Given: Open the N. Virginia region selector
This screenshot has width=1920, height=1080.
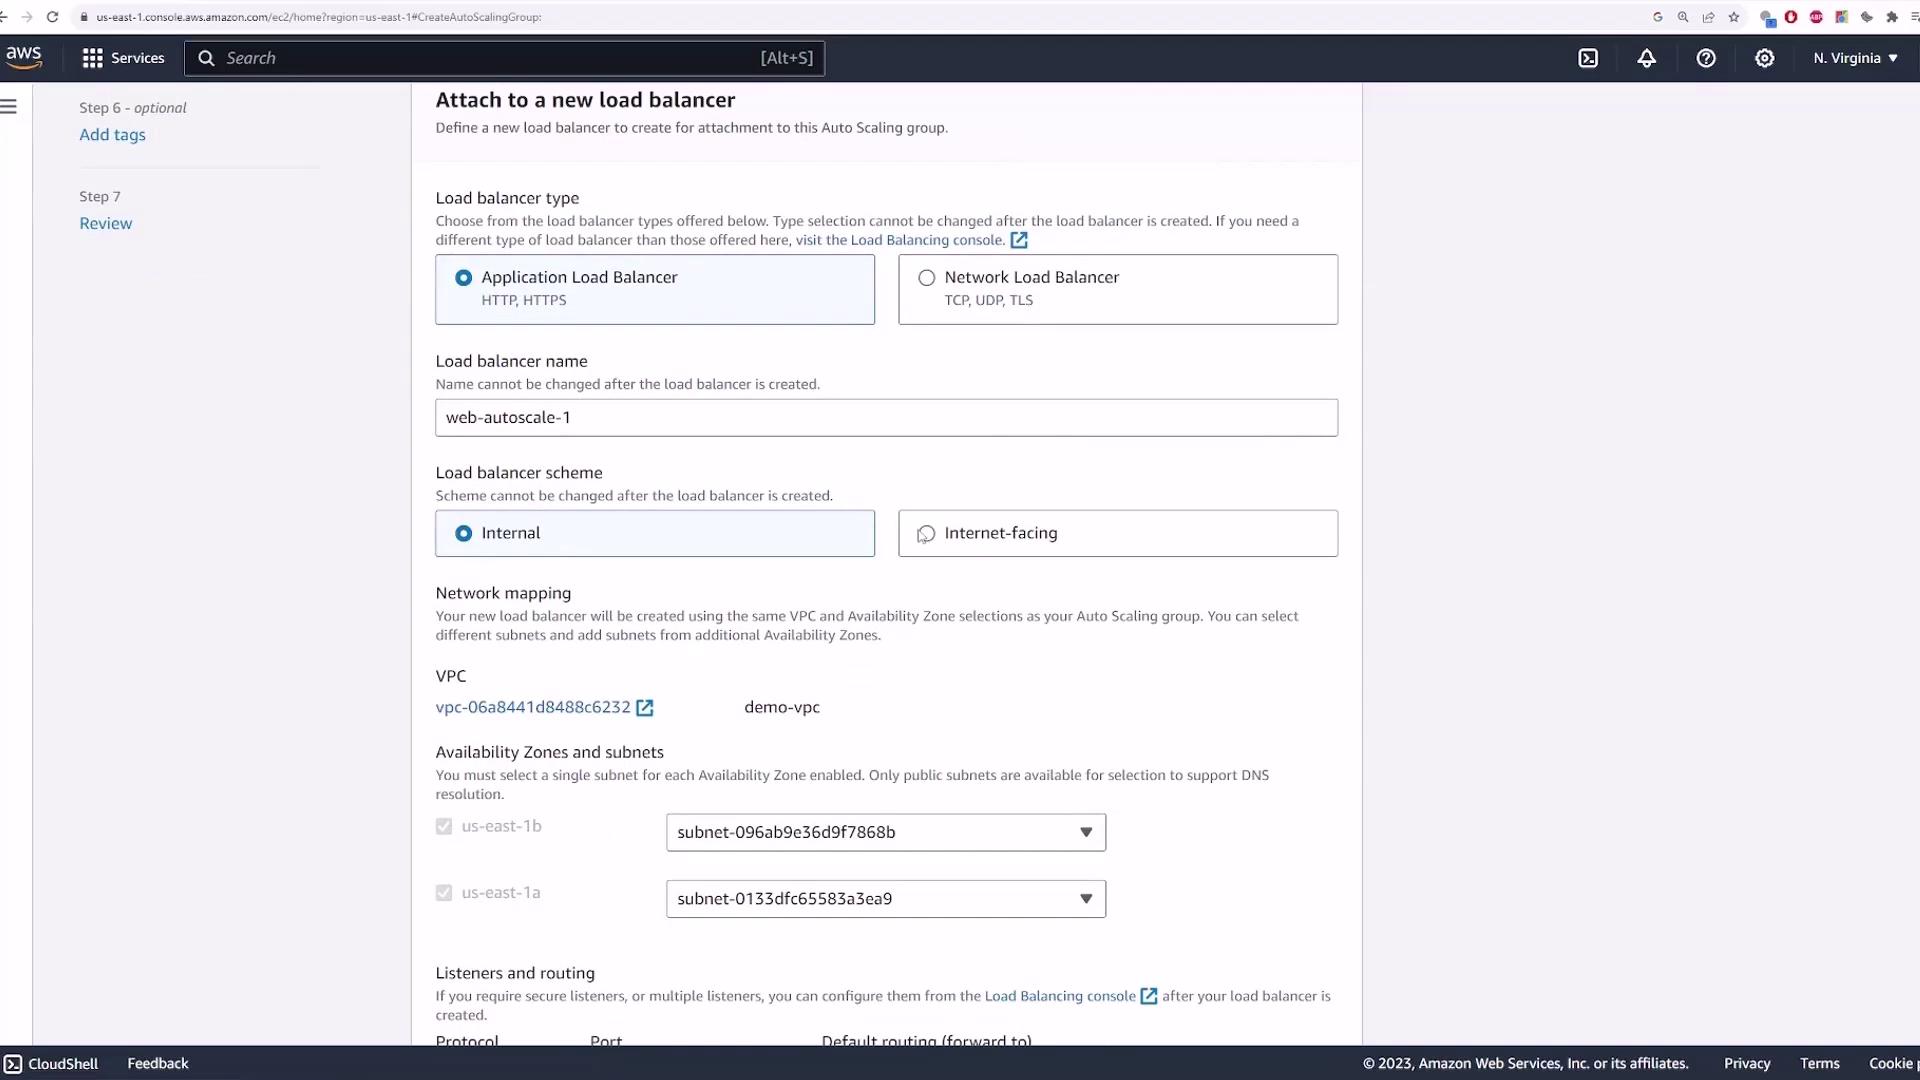Looking at the screenshot, I should click(x=1855, y=58).
